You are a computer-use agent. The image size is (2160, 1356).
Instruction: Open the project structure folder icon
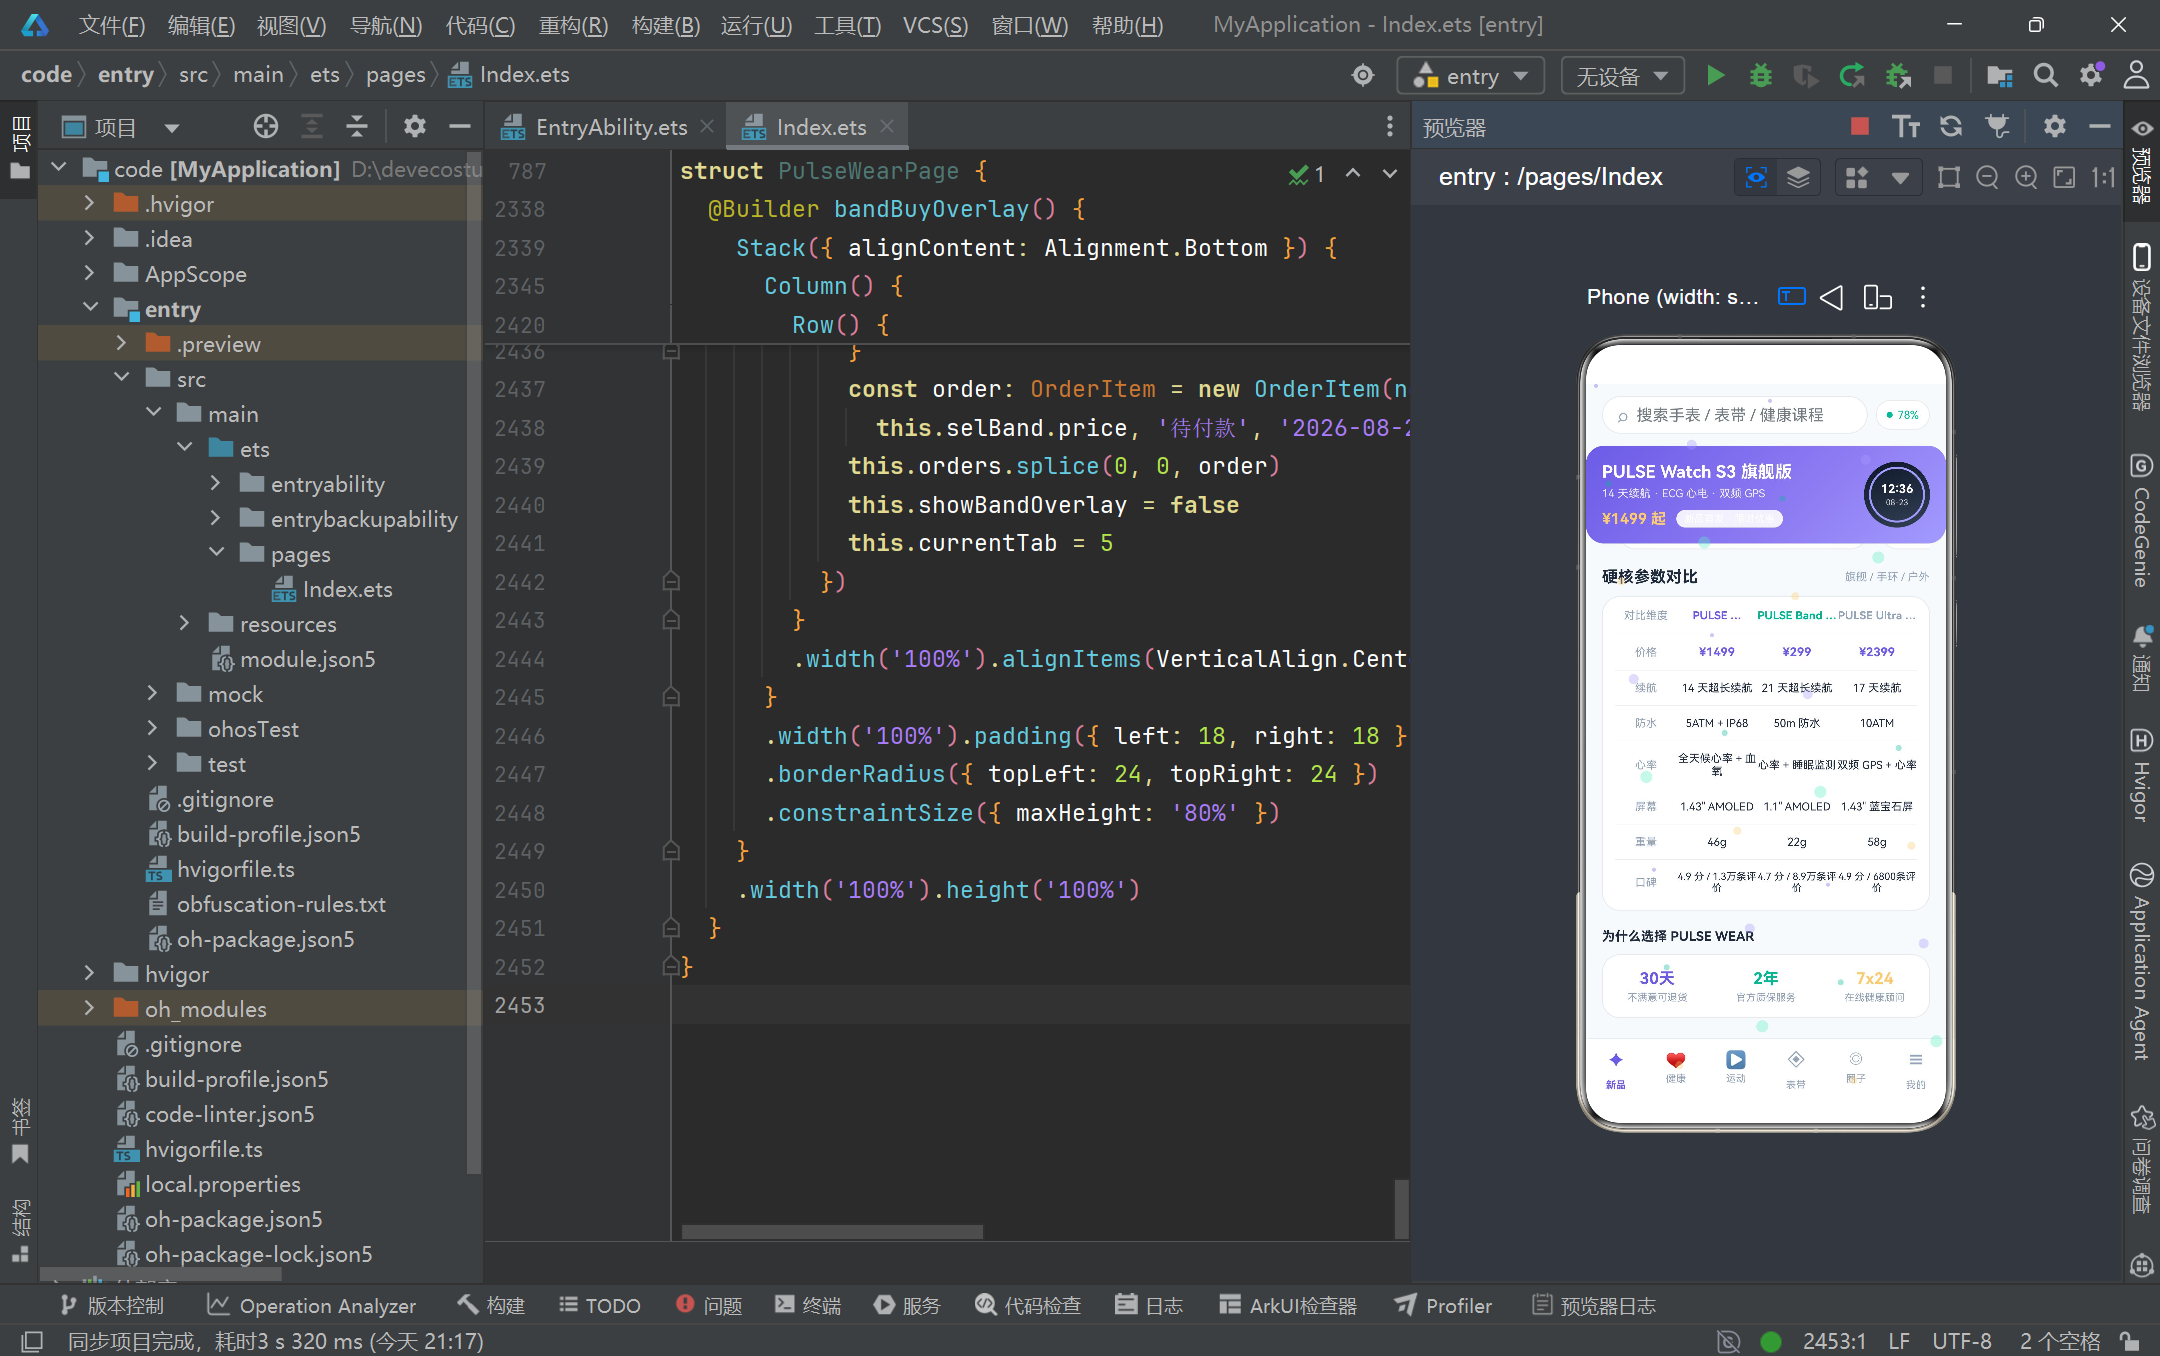(1999, 76)
